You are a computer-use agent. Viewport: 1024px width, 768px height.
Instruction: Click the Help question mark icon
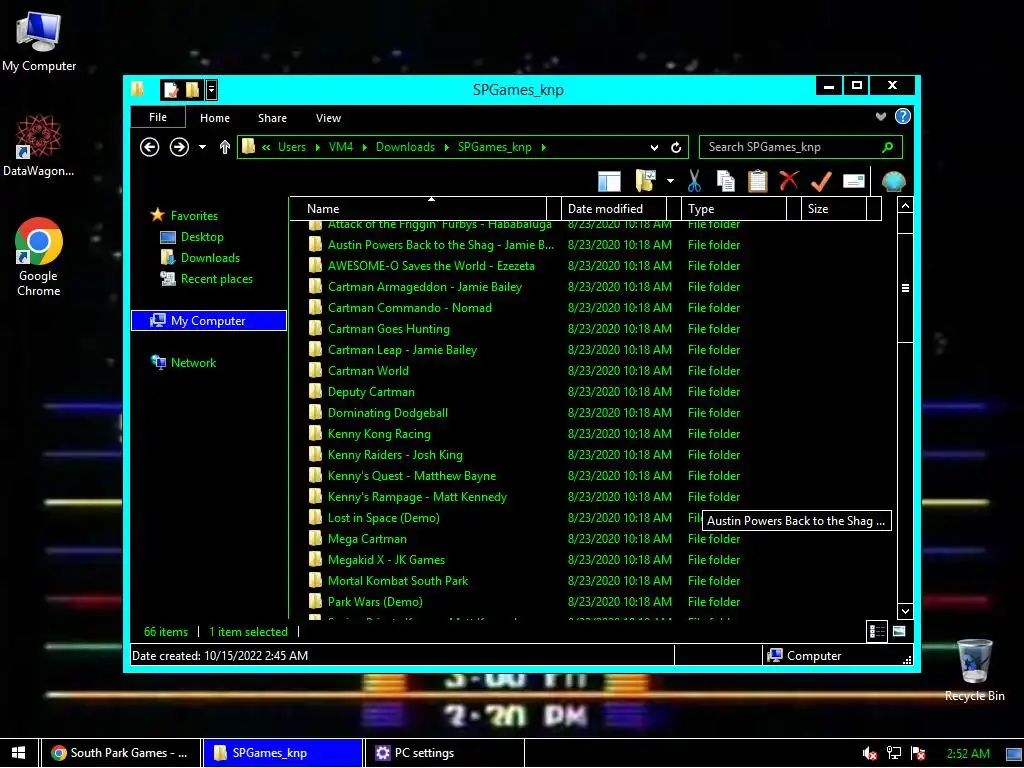point(903,116)
